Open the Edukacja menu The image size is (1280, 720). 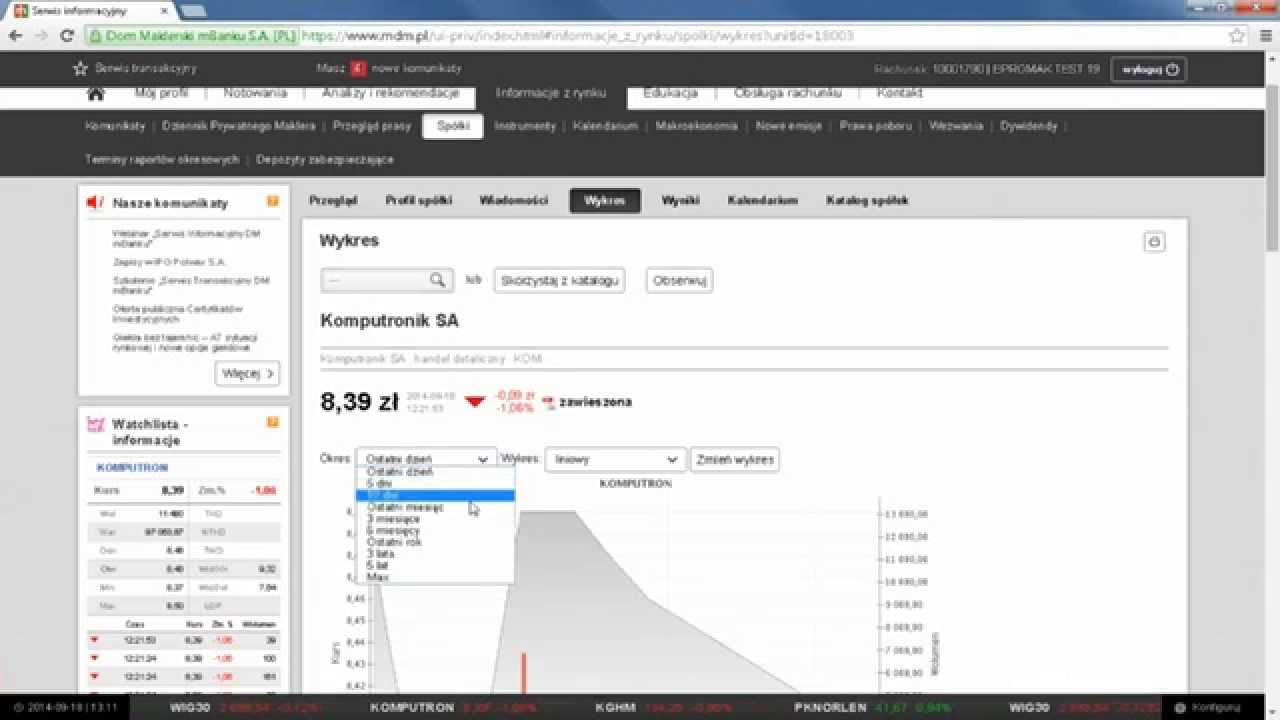point(670,93)
